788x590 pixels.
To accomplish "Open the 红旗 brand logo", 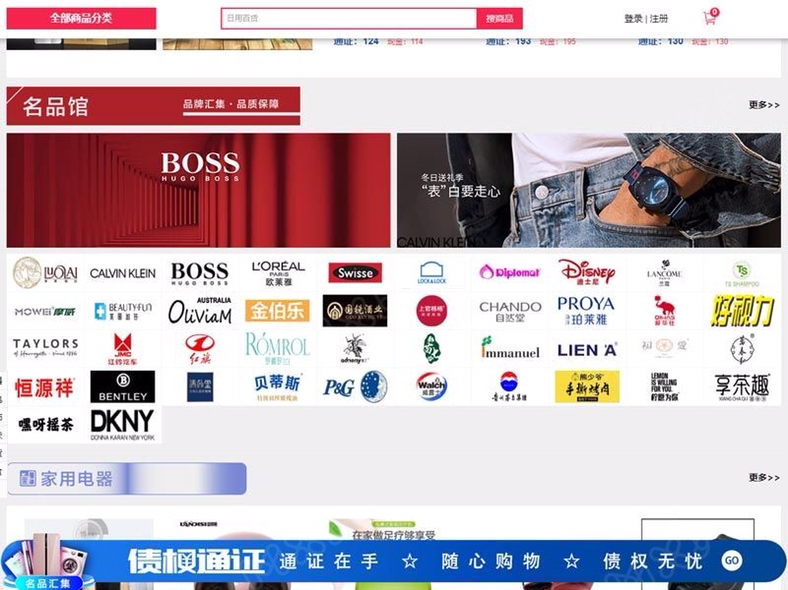I will pos(200,349).
